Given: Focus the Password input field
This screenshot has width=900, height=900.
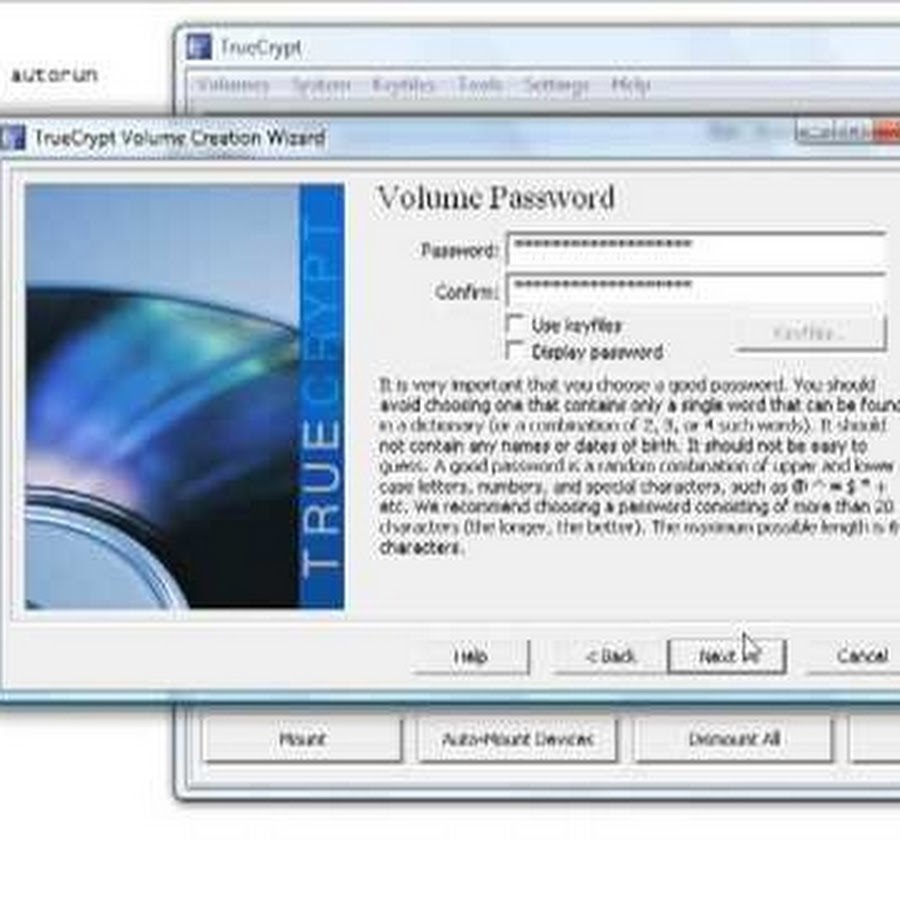Looking at the screenshot, I should pos(696,249).
